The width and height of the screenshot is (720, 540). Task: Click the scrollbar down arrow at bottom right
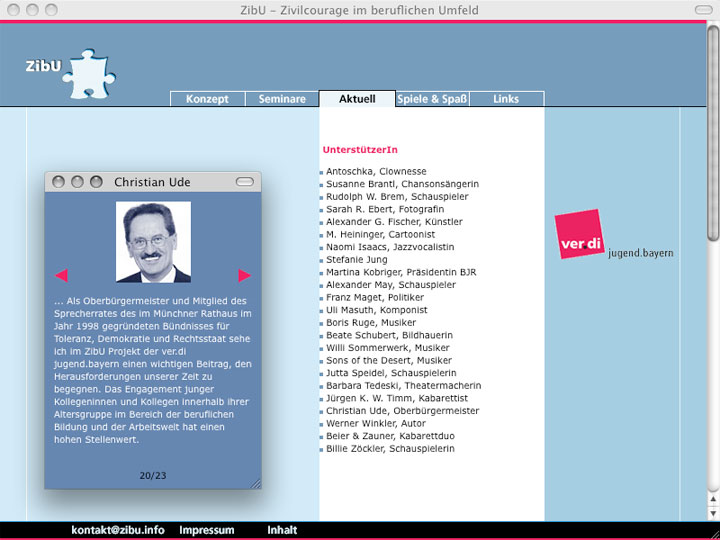coord(713,513)
